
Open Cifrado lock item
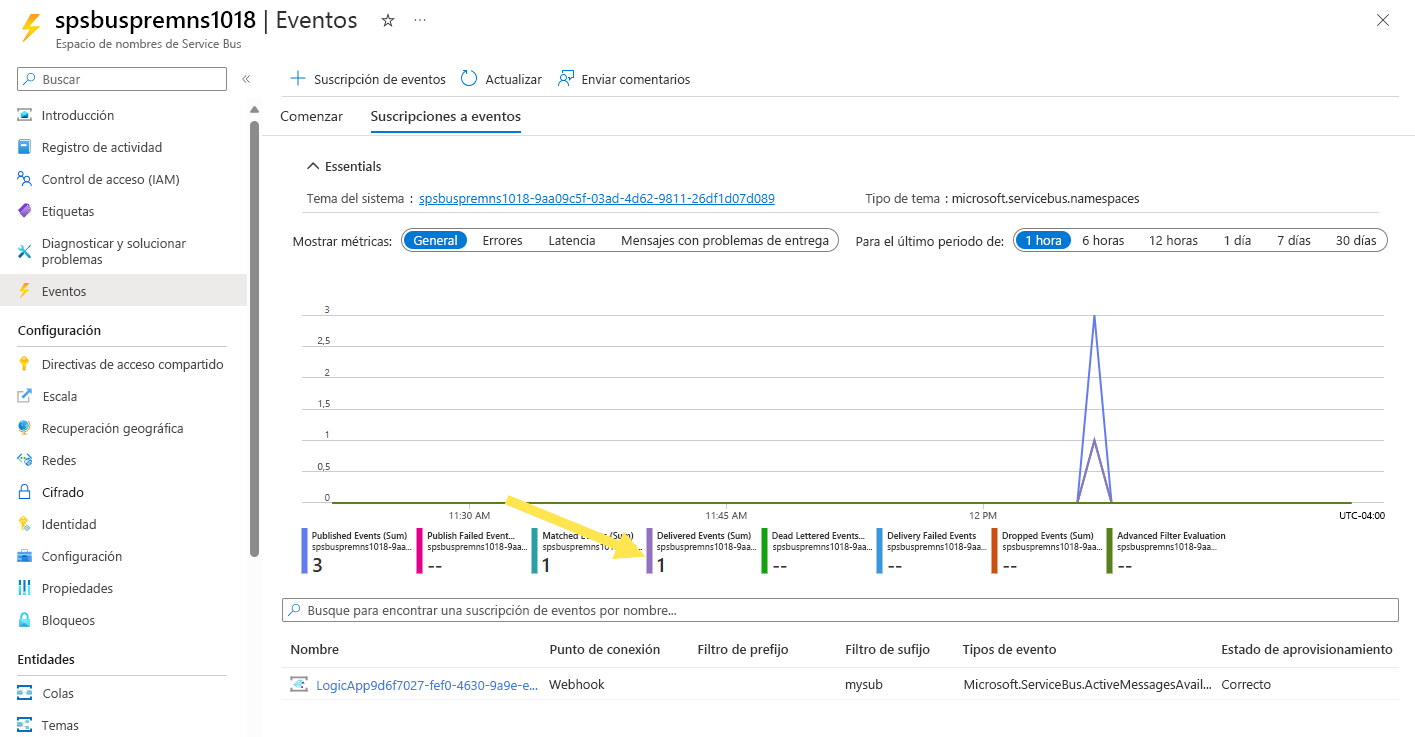point(62,492)
